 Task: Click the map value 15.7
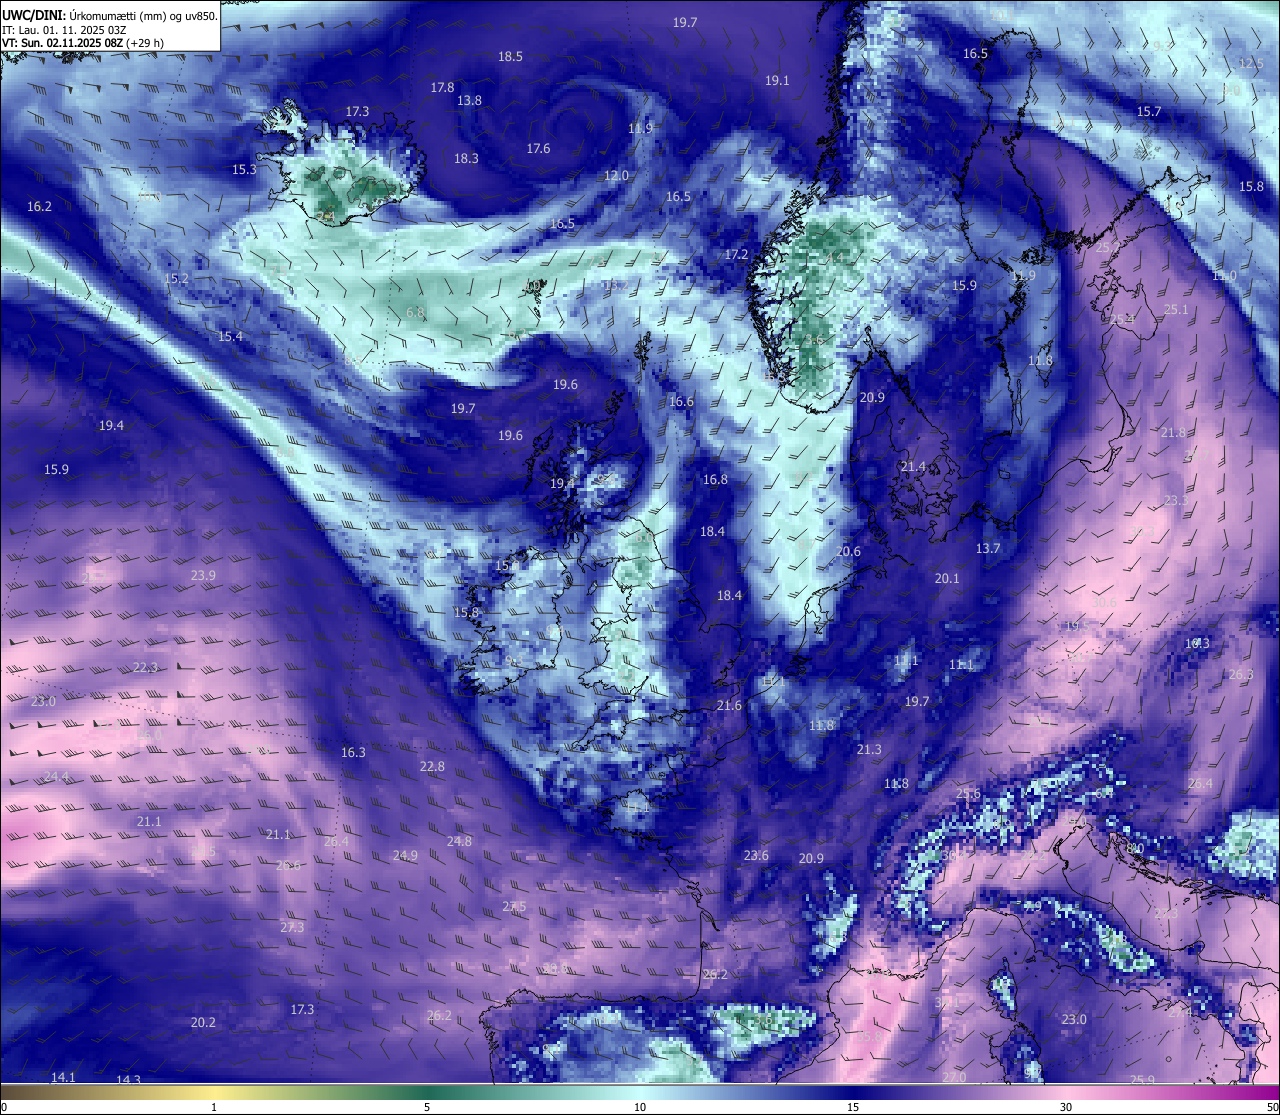[x=1149, y=112]
